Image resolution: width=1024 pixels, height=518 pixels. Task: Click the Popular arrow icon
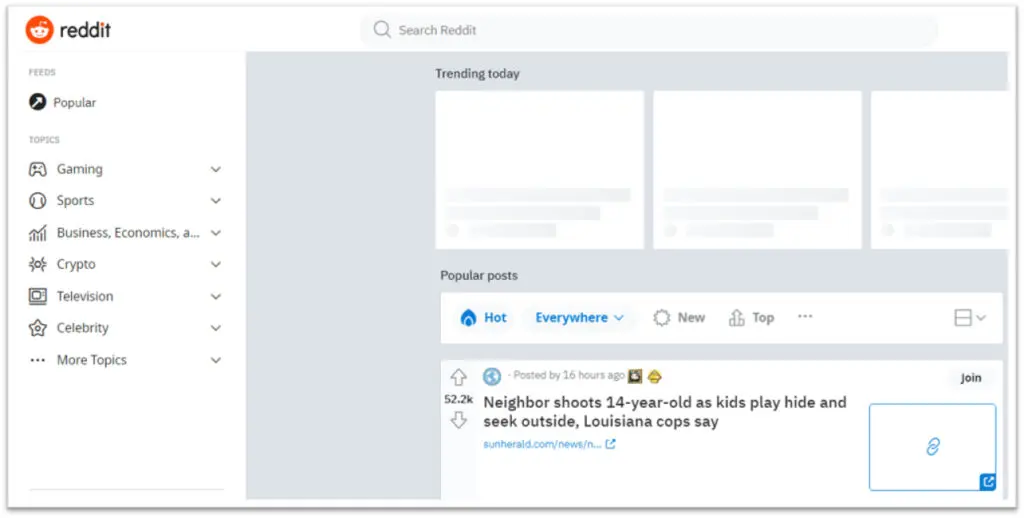coord(37,102)
